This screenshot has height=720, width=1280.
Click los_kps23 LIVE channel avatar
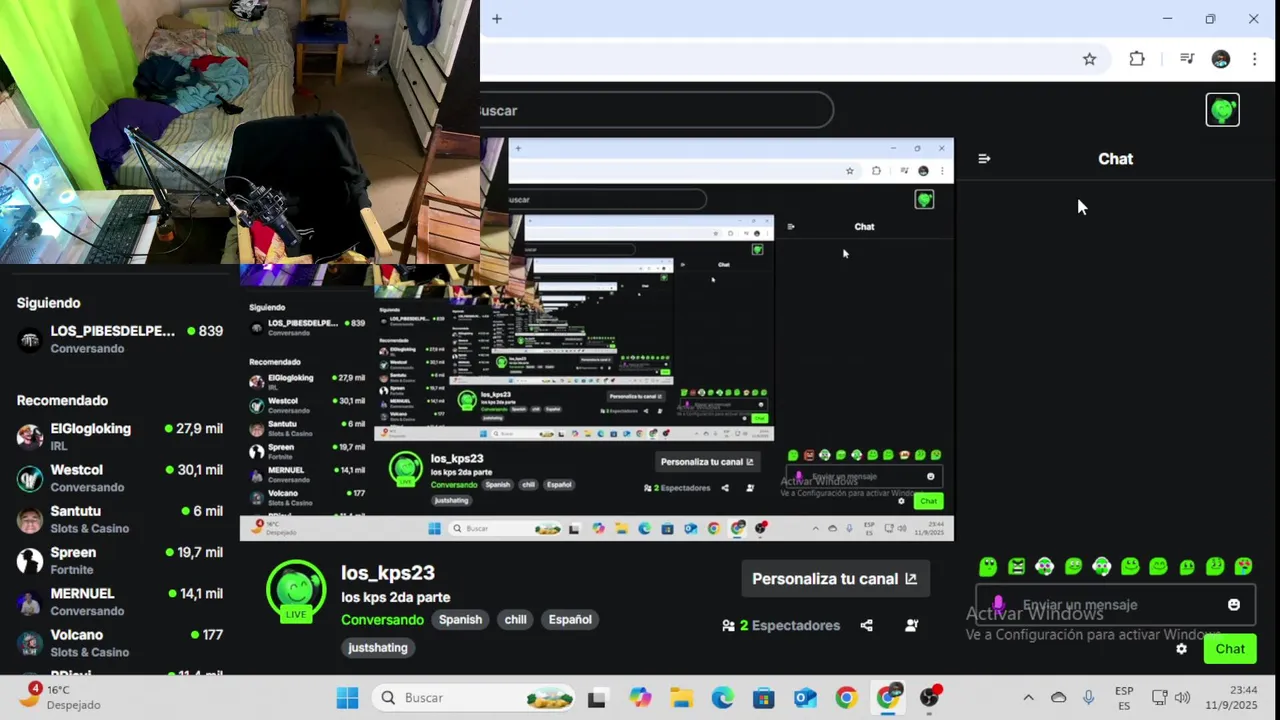pyautogui.click(x=296, y=590)
